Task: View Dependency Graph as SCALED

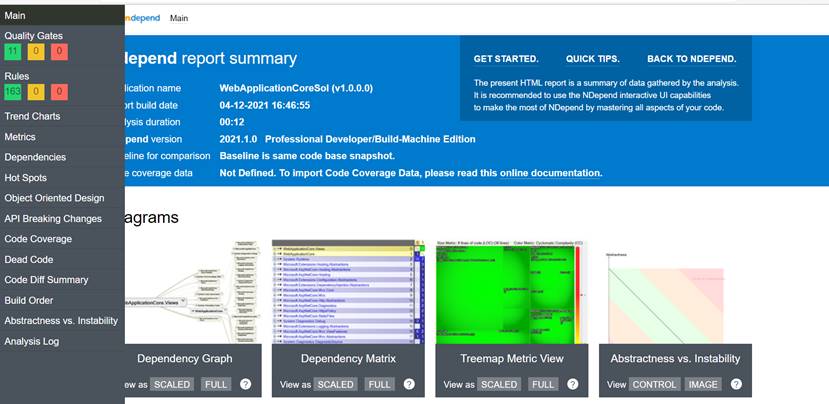Action: 172,384
